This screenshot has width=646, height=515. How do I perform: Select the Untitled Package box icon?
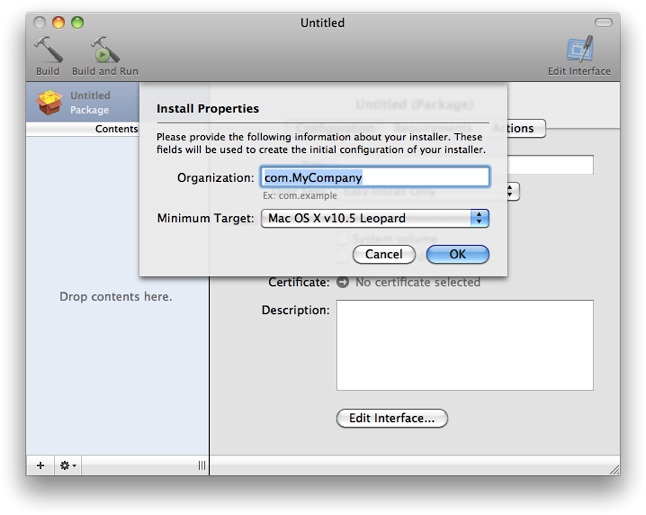pyautogui.click(x=50, y=102)
